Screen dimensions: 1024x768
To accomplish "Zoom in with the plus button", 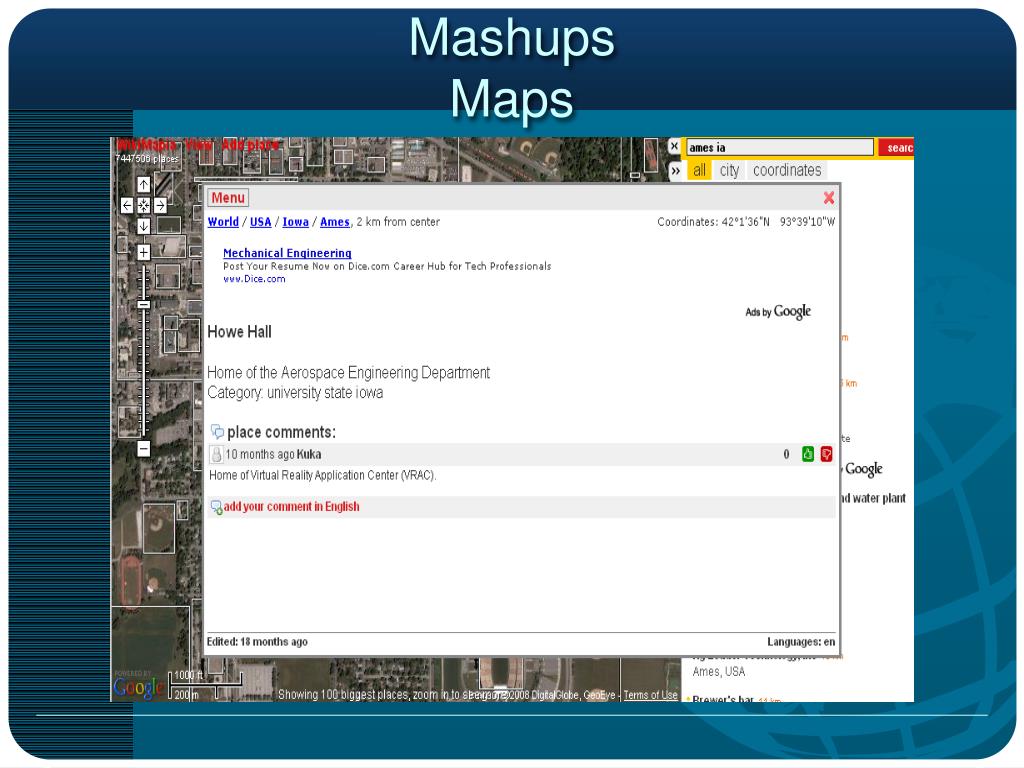I will [x=144, y=252].
